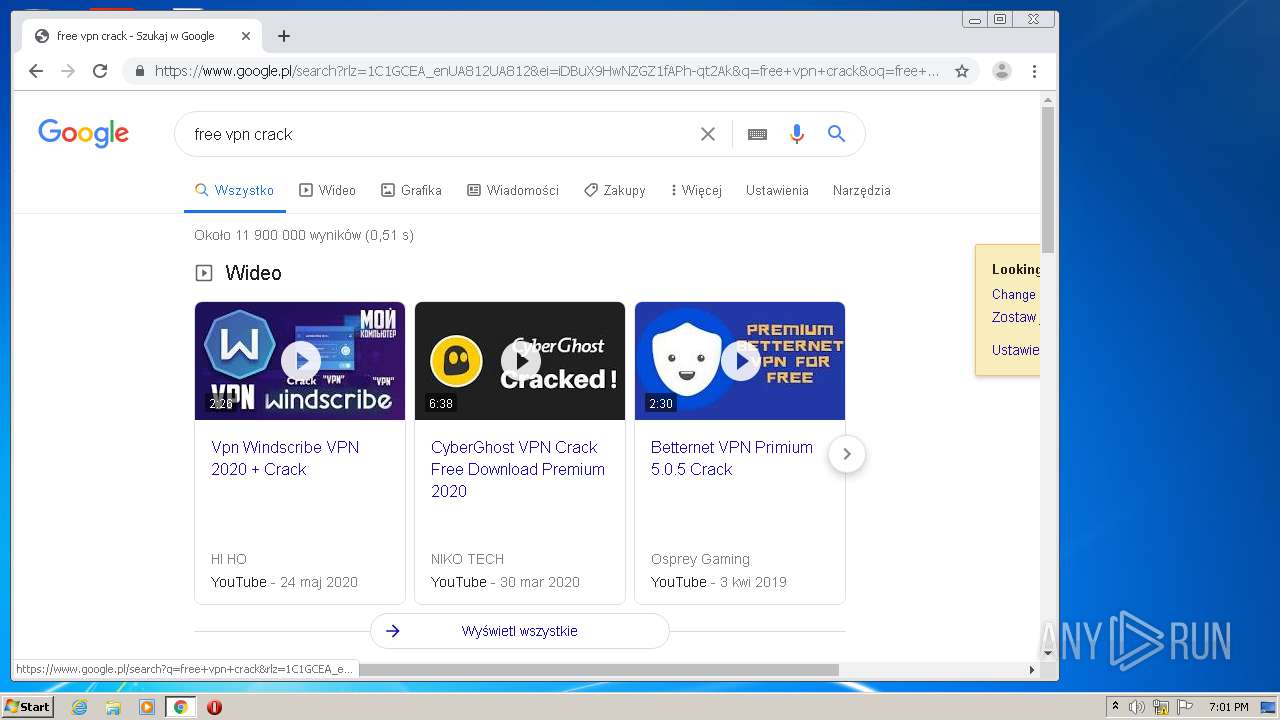Click the 7:01 PM clock
Screen dimensions: 1280x720
[1228, 707]
